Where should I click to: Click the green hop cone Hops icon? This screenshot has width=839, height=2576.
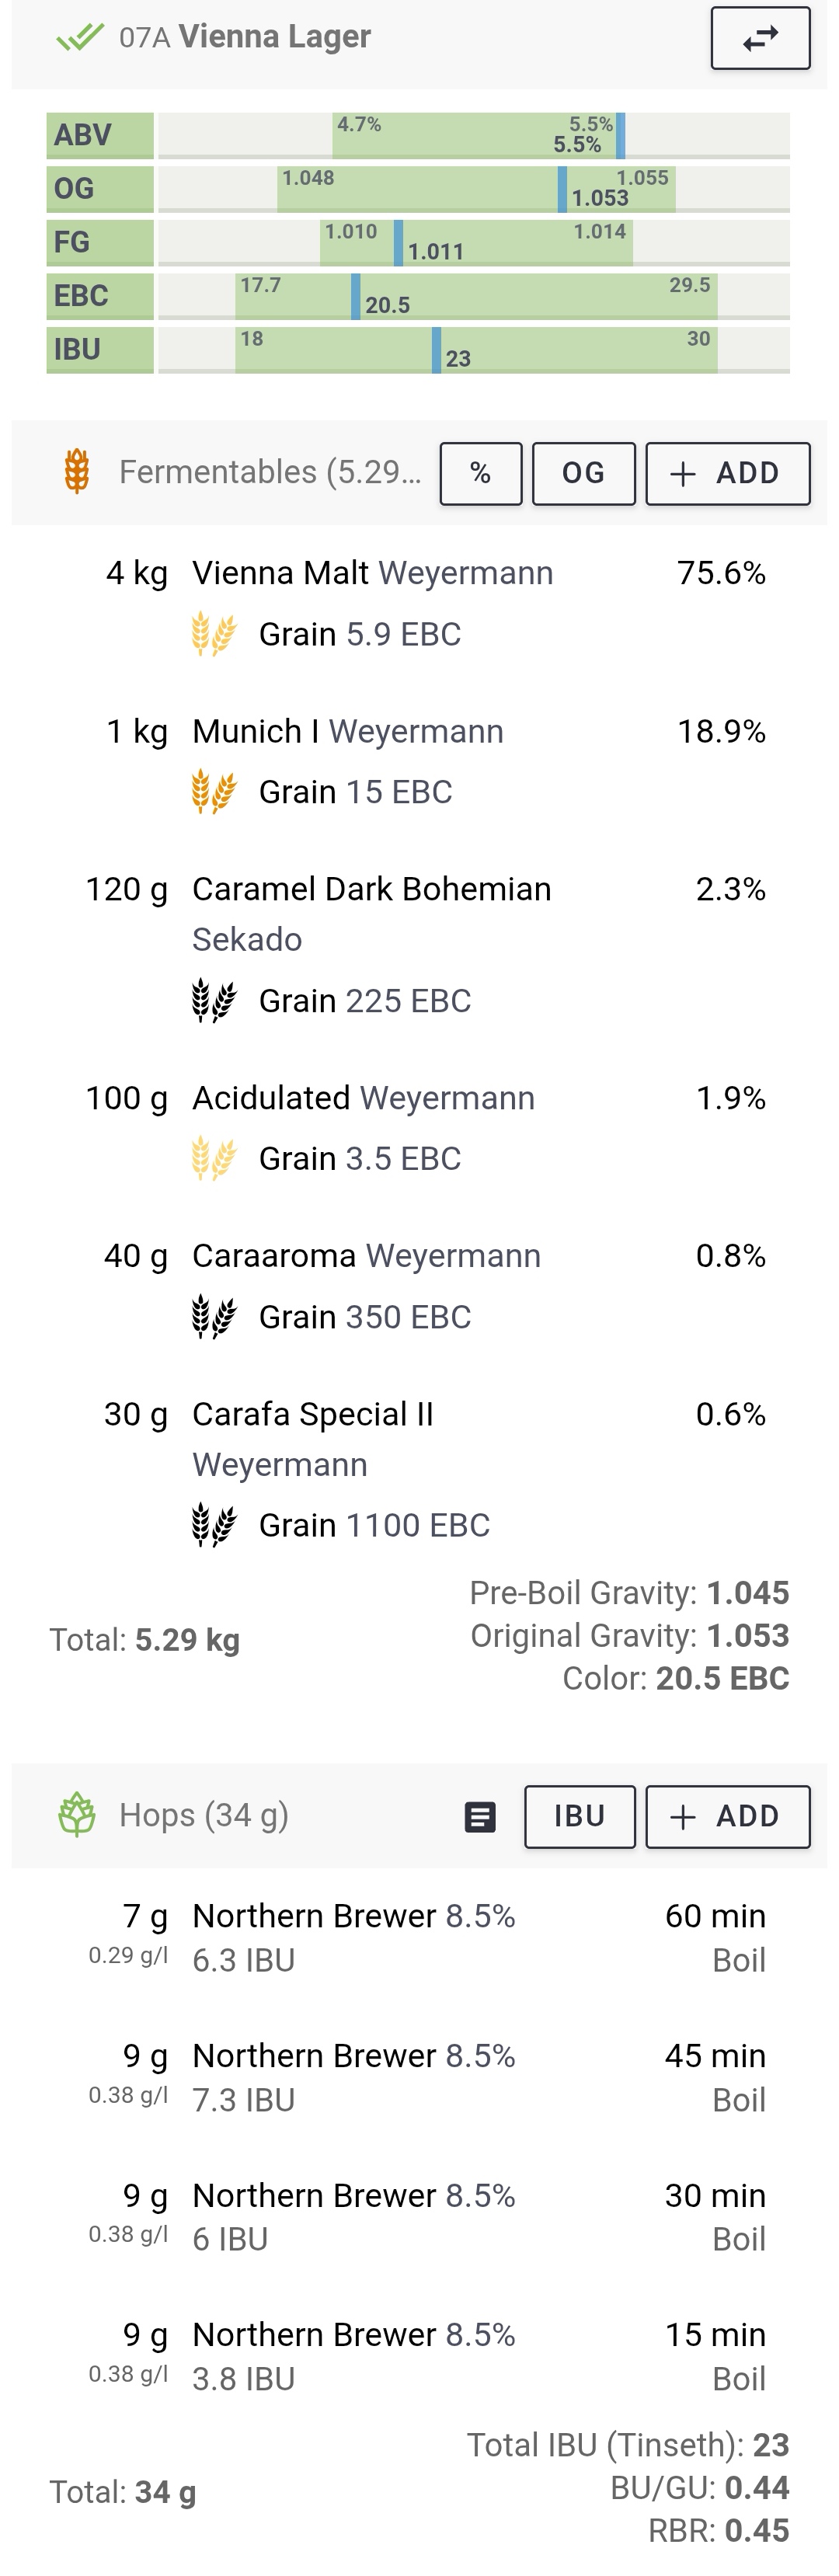pos(77,1815)
